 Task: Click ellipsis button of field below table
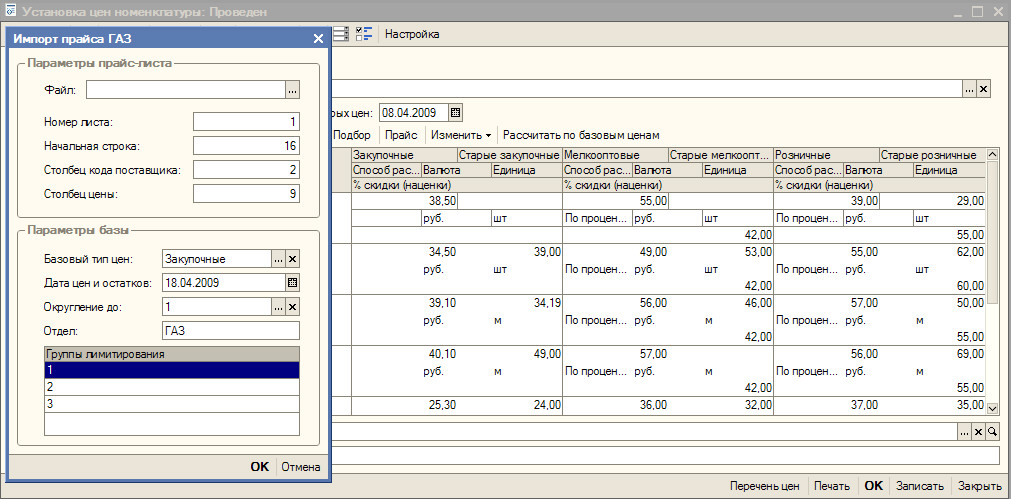(964, 433)
